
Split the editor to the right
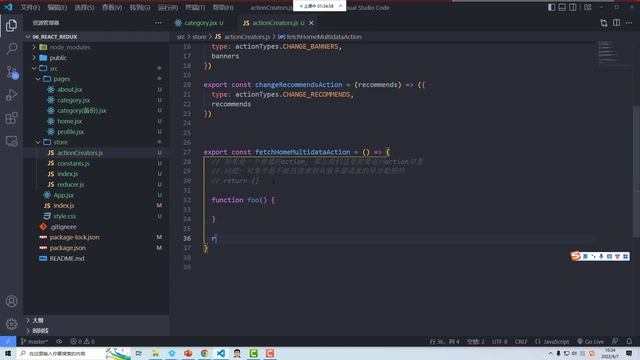pos(616,23)
